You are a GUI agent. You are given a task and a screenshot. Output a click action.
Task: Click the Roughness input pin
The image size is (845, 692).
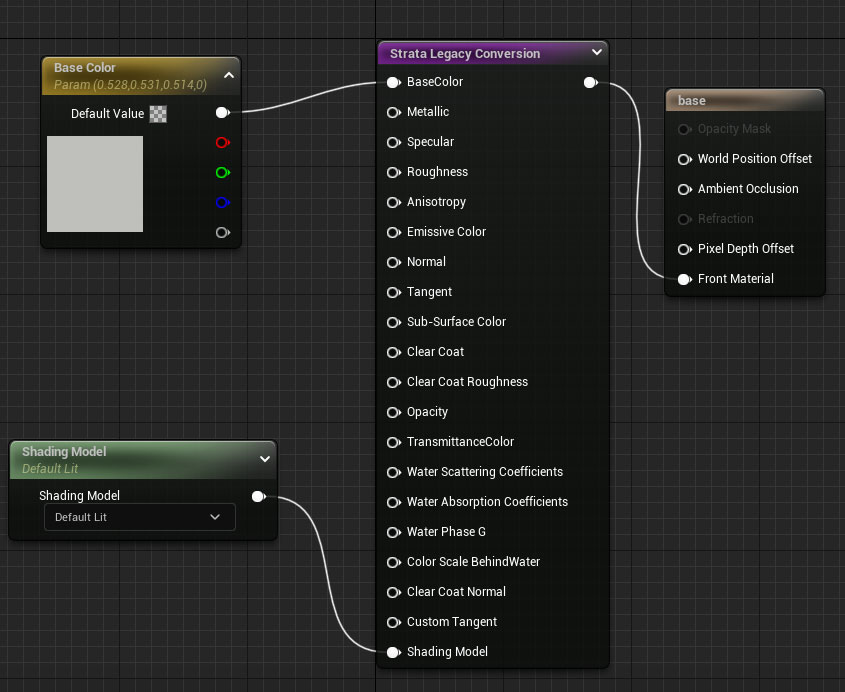tap(394, 172)
